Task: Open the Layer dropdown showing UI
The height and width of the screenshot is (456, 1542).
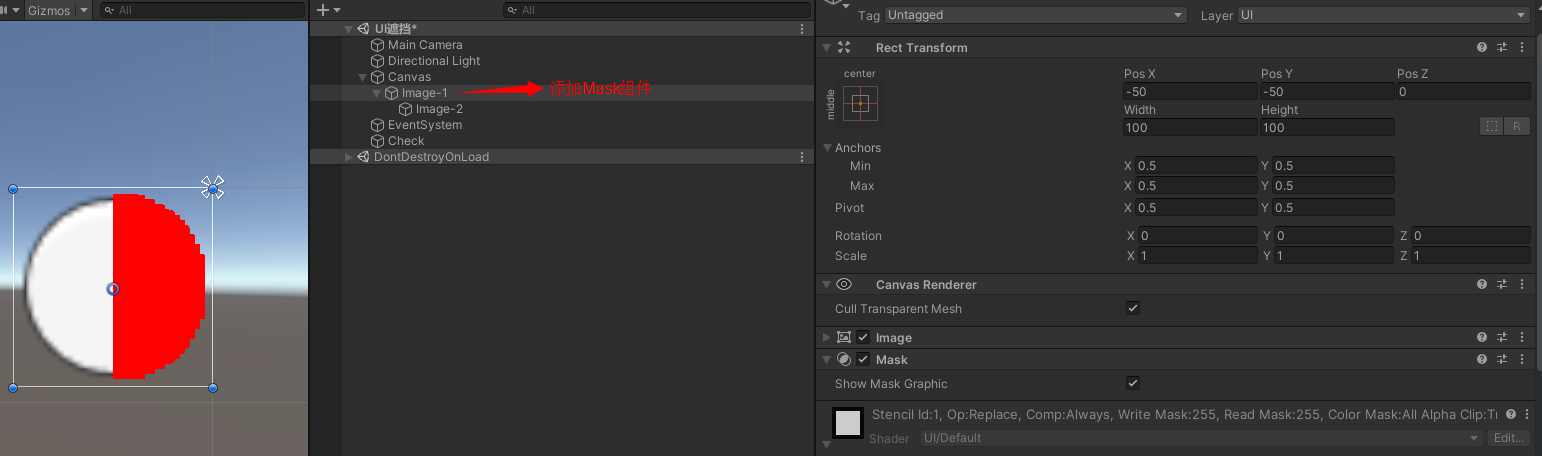Action: 1384,15
